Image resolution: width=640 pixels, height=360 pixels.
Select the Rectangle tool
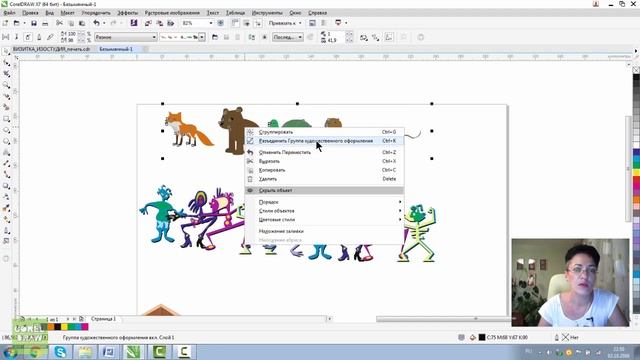[x=6, y=119]
